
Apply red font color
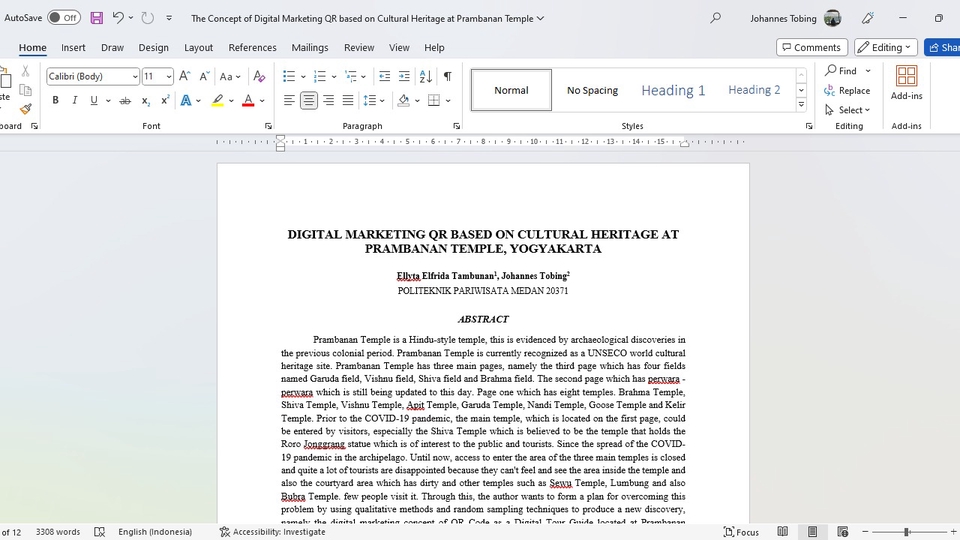(248, 100)
